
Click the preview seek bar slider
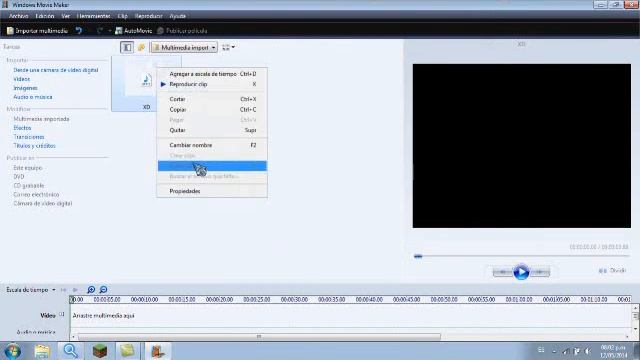418,256
